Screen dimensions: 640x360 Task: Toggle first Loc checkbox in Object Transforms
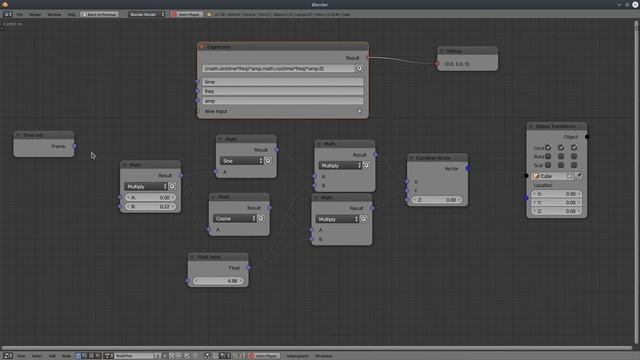pyautogui.click(x=548, y=147)
